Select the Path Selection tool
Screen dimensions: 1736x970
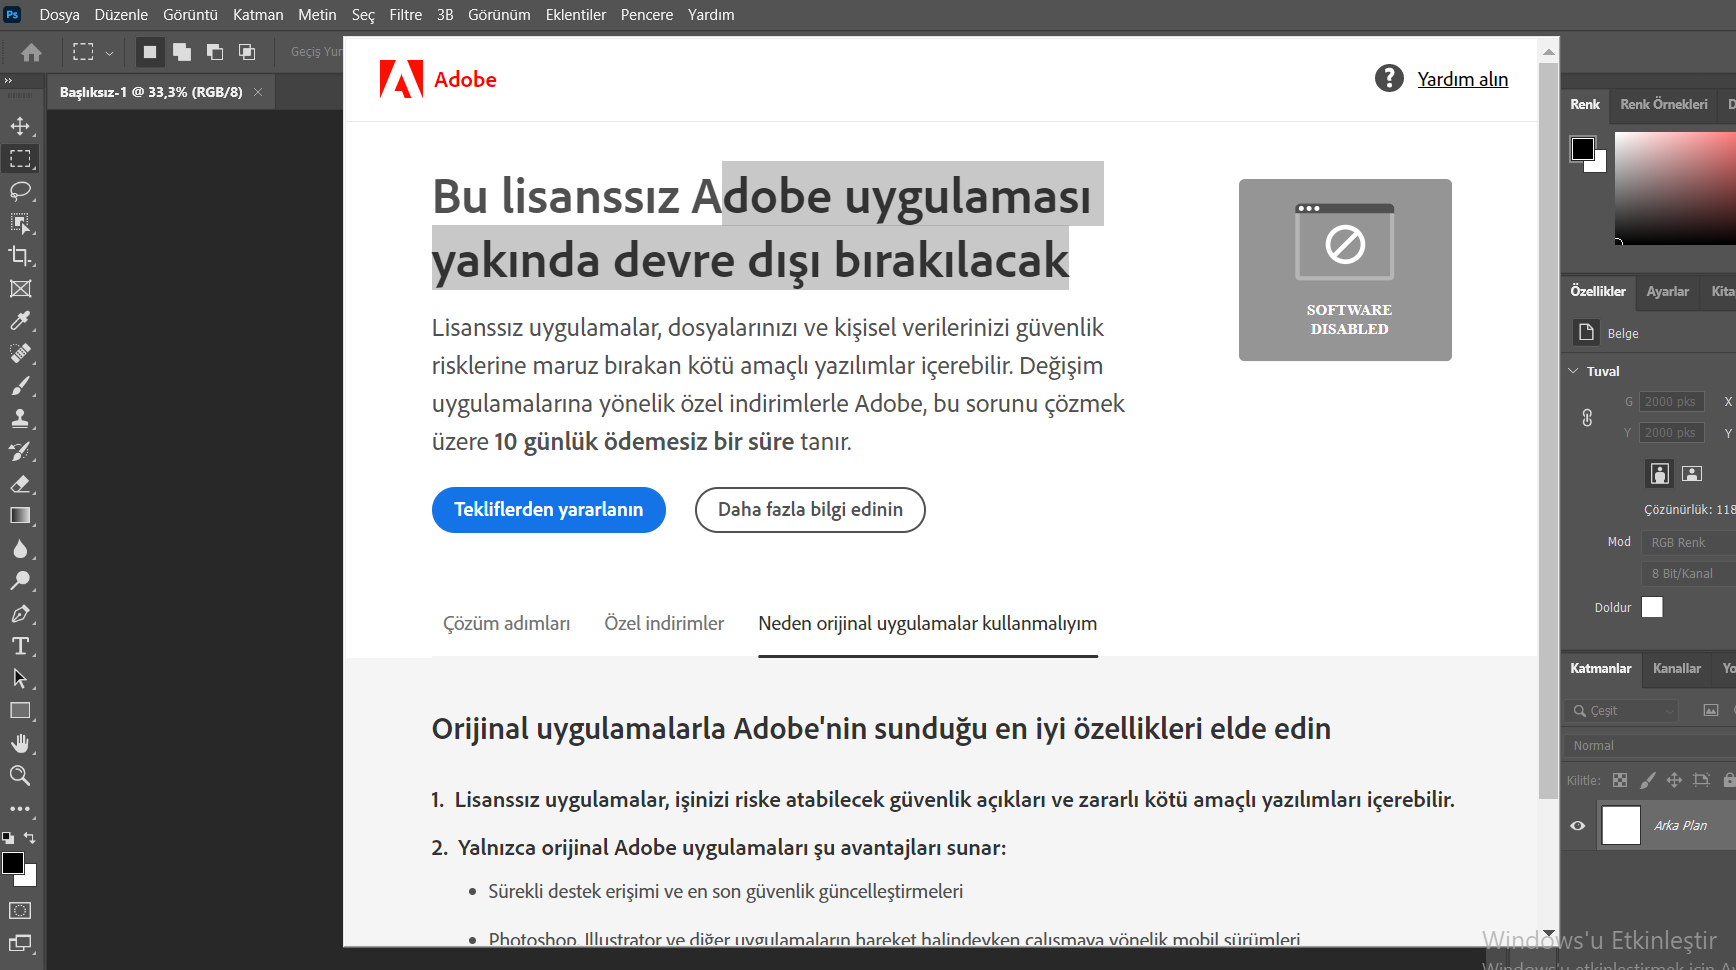point(20,678)
